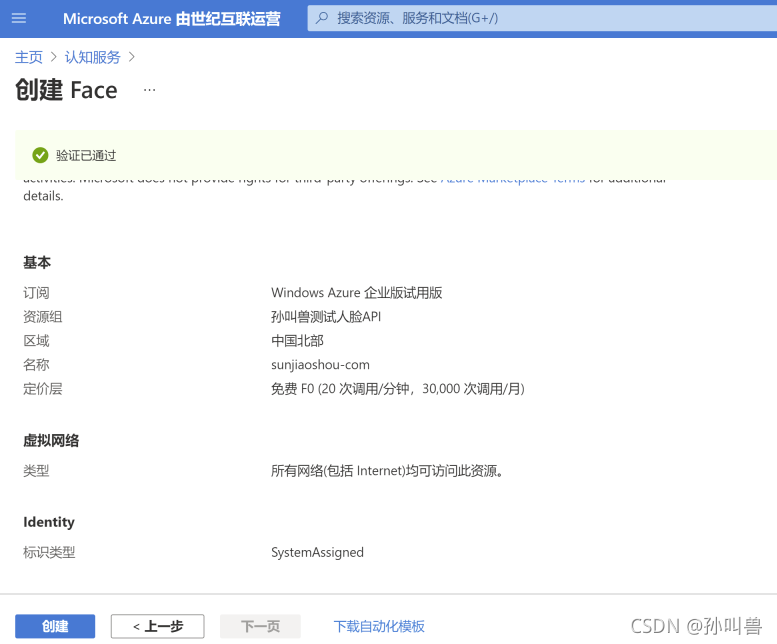Viewport: 777px width, 644px height.
Task: Click the Identity section heading
Action: (x=49, y=522)
